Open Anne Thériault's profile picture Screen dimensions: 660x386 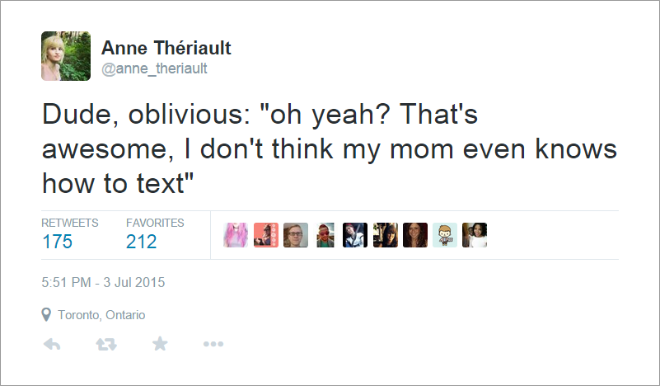66,56
